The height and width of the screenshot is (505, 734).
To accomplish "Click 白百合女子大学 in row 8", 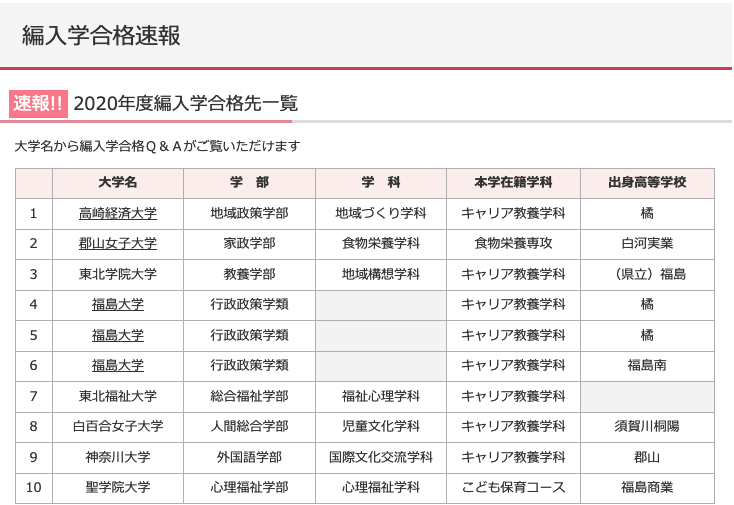I will pos(117,426).
